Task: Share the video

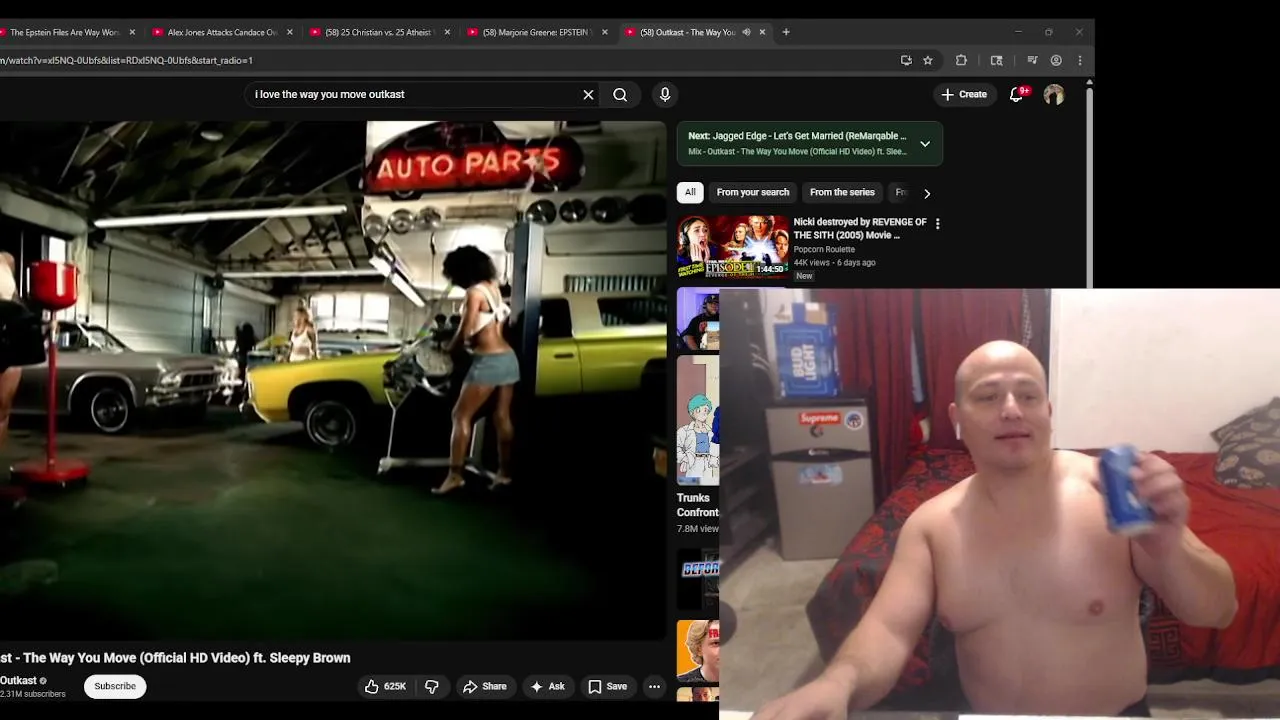Action: (485, 686)
